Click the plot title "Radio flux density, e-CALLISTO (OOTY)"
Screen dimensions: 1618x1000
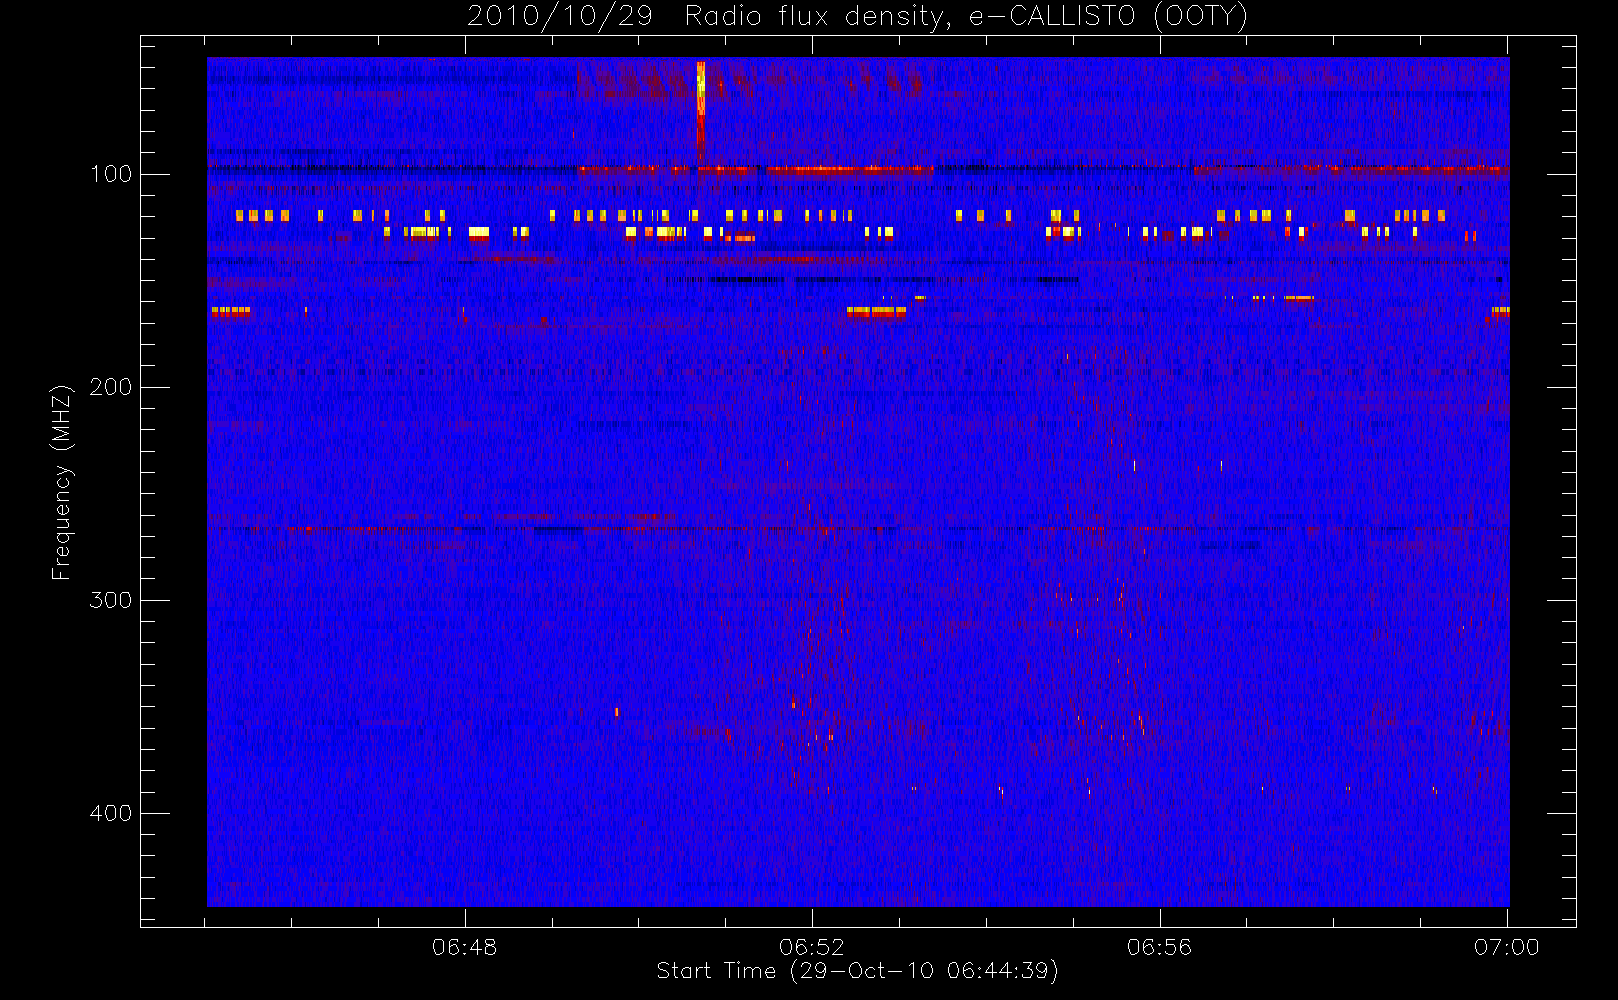pos(966,17)
